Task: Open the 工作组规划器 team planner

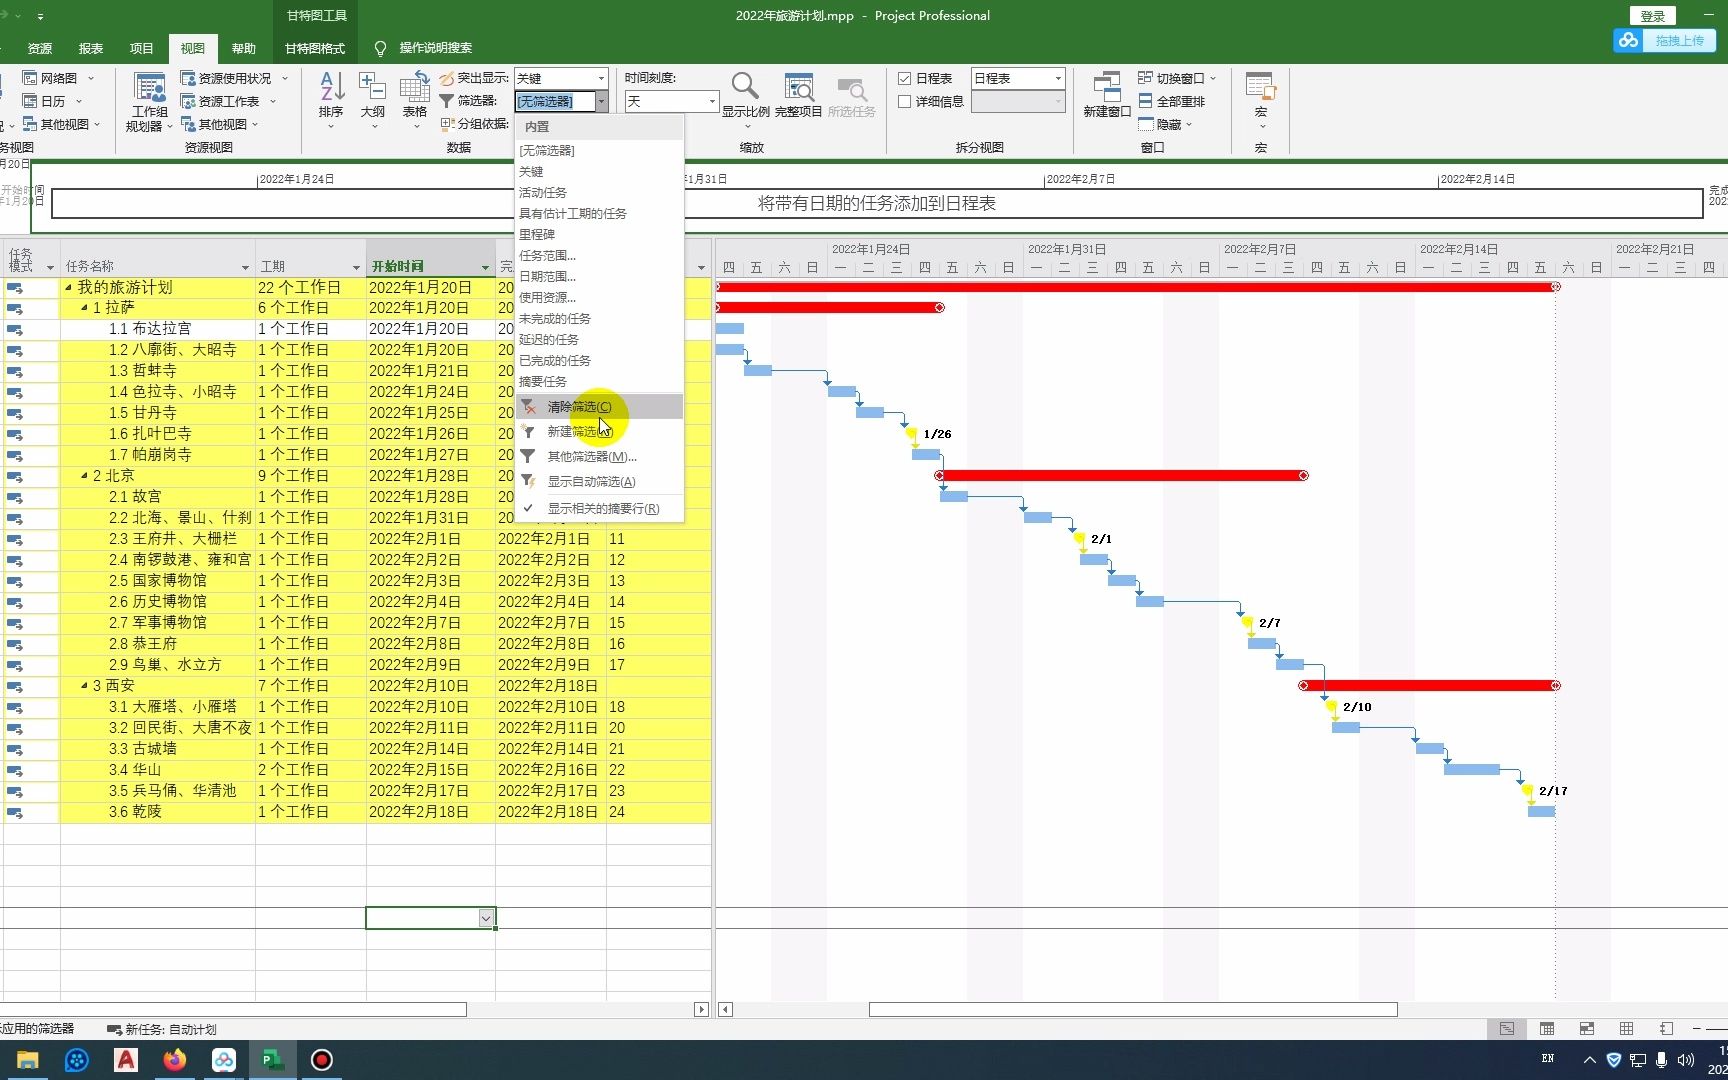Action: (x=149, y=102)
